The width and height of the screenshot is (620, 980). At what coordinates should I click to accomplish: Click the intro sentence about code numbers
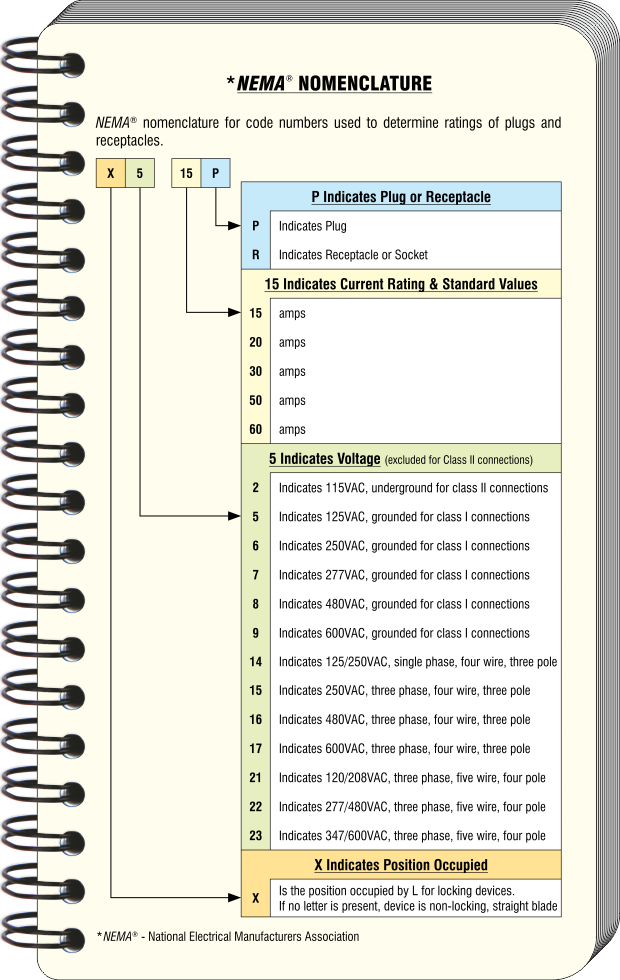click(328, 131)
